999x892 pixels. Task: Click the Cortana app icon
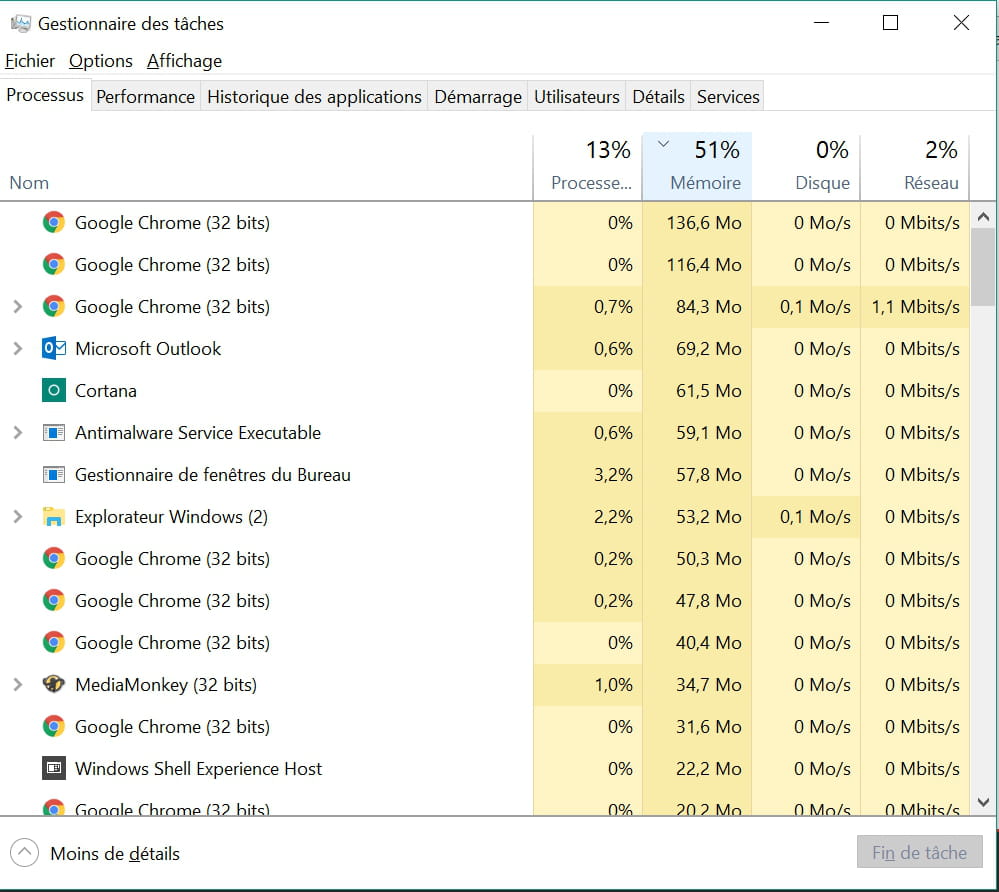pos(54,391)
